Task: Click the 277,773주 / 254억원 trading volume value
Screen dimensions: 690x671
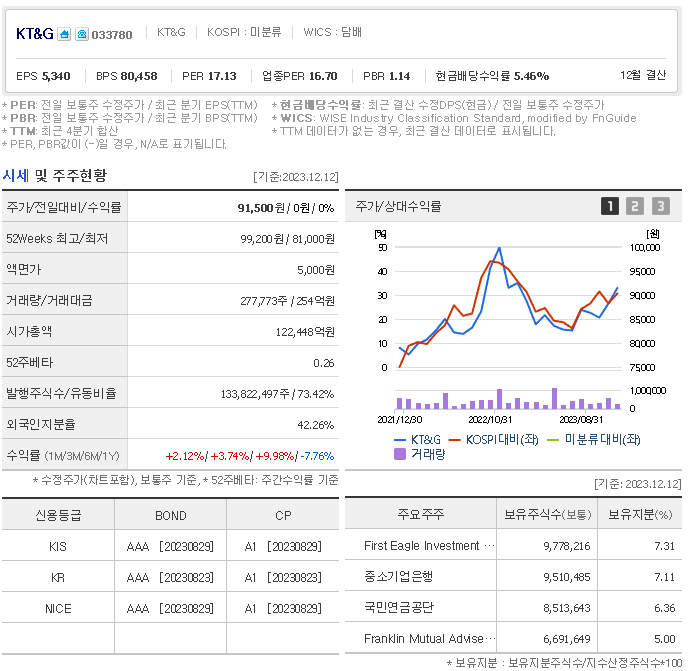Action: [287, 301]
